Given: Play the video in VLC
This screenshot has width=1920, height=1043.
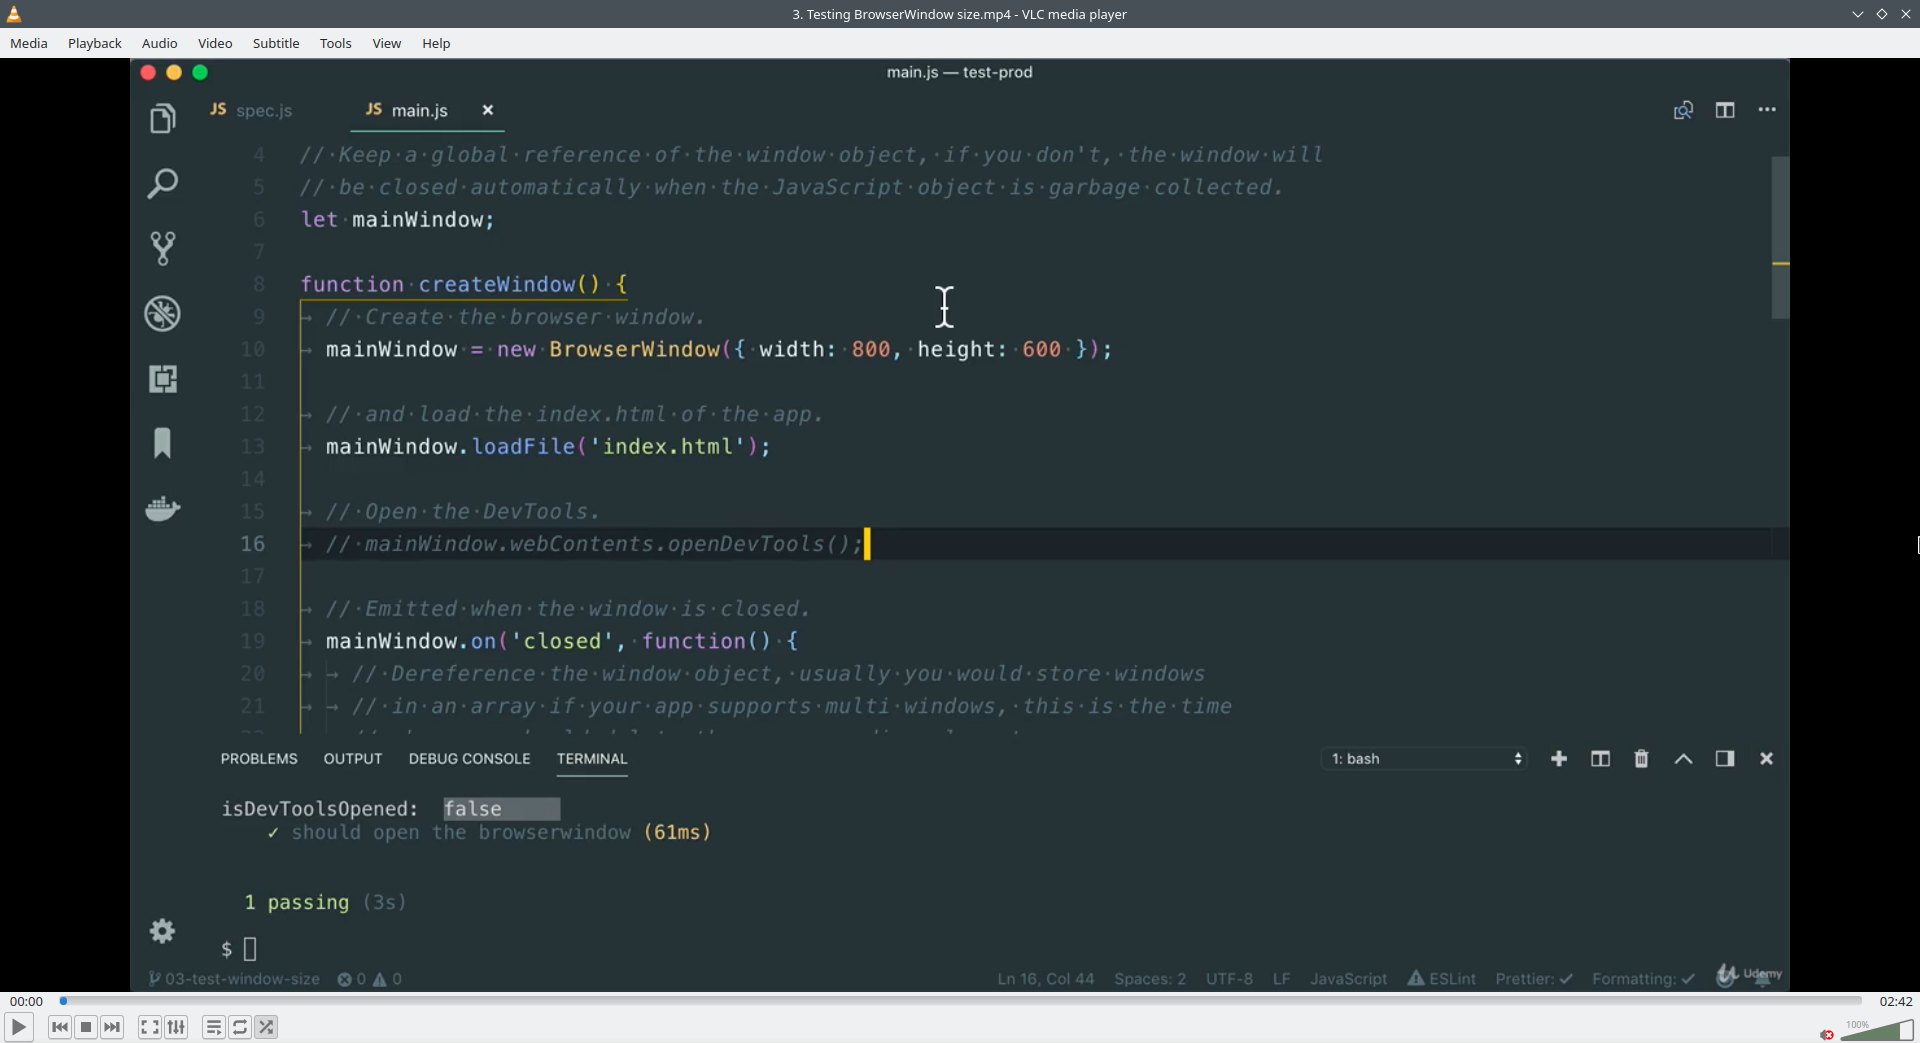Looking at the screenshot, I should (19, 1027).
